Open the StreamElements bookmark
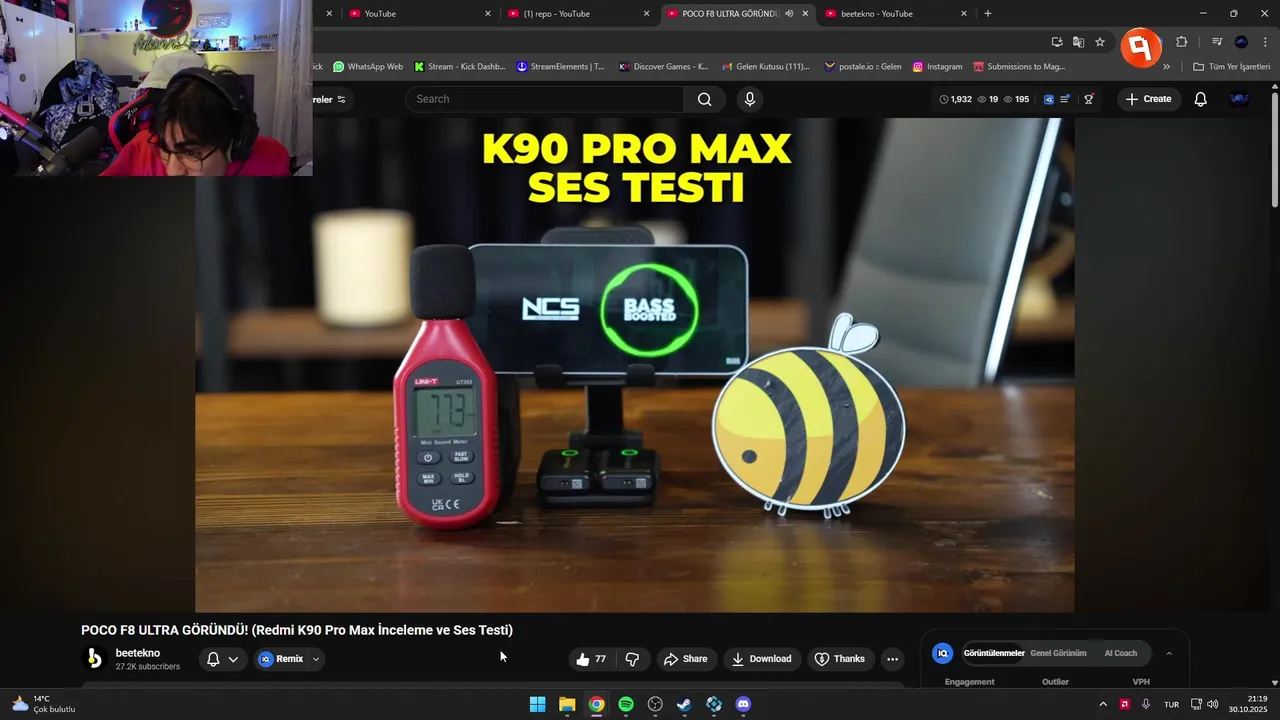The image size is (1280, 720). coord(560,67)
